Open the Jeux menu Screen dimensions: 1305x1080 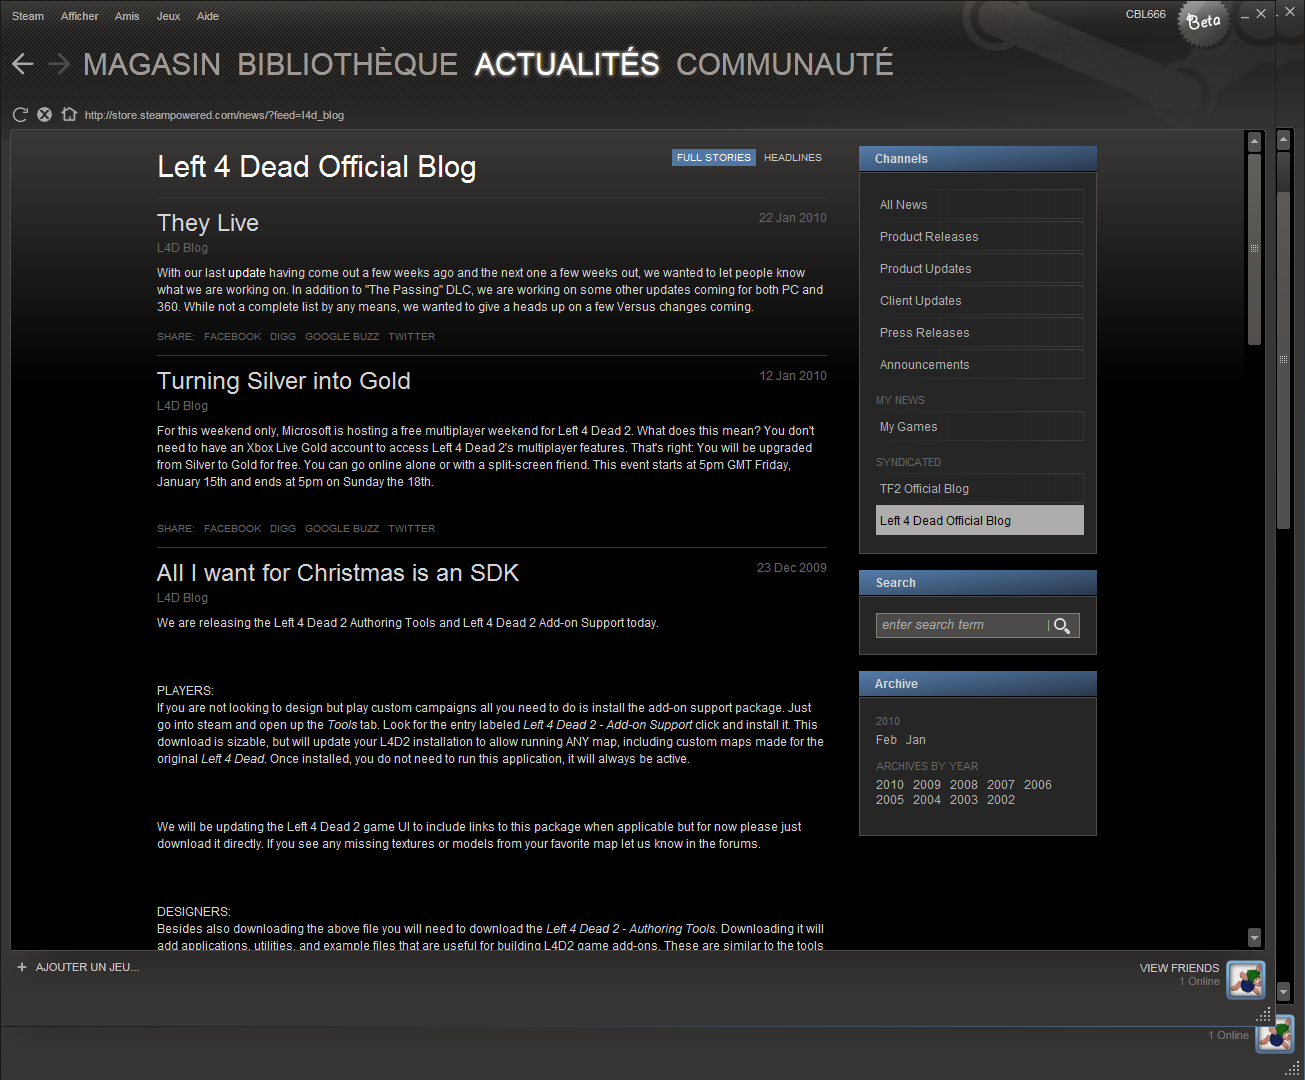(169, 16)
